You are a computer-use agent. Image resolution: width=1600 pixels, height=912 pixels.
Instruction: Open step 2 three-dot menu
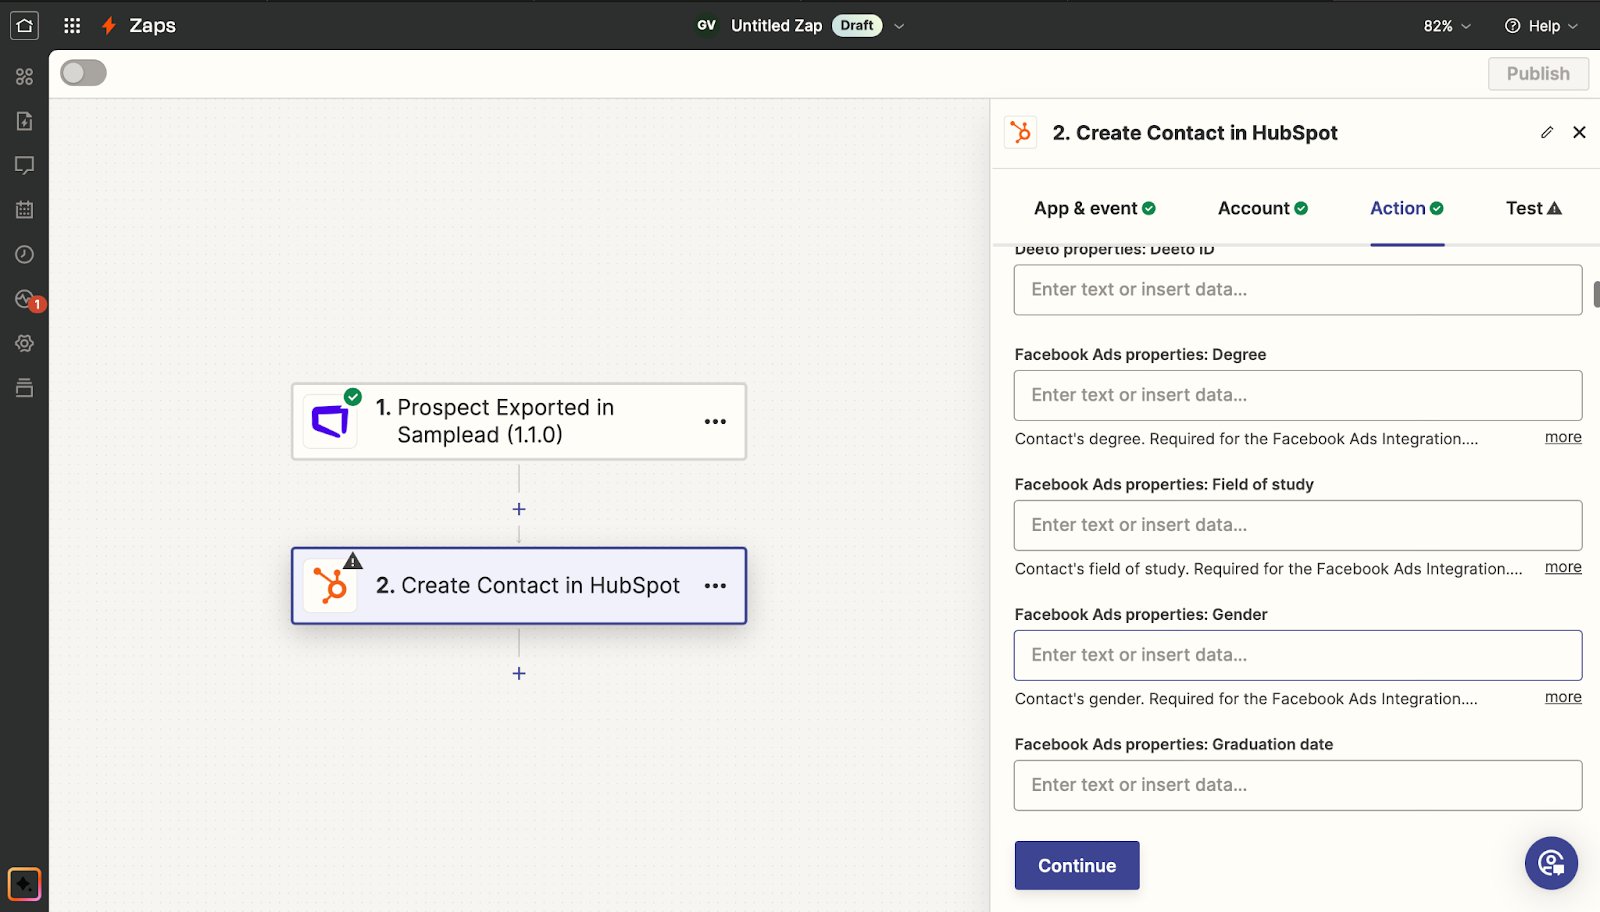click(x=715, y=586)
